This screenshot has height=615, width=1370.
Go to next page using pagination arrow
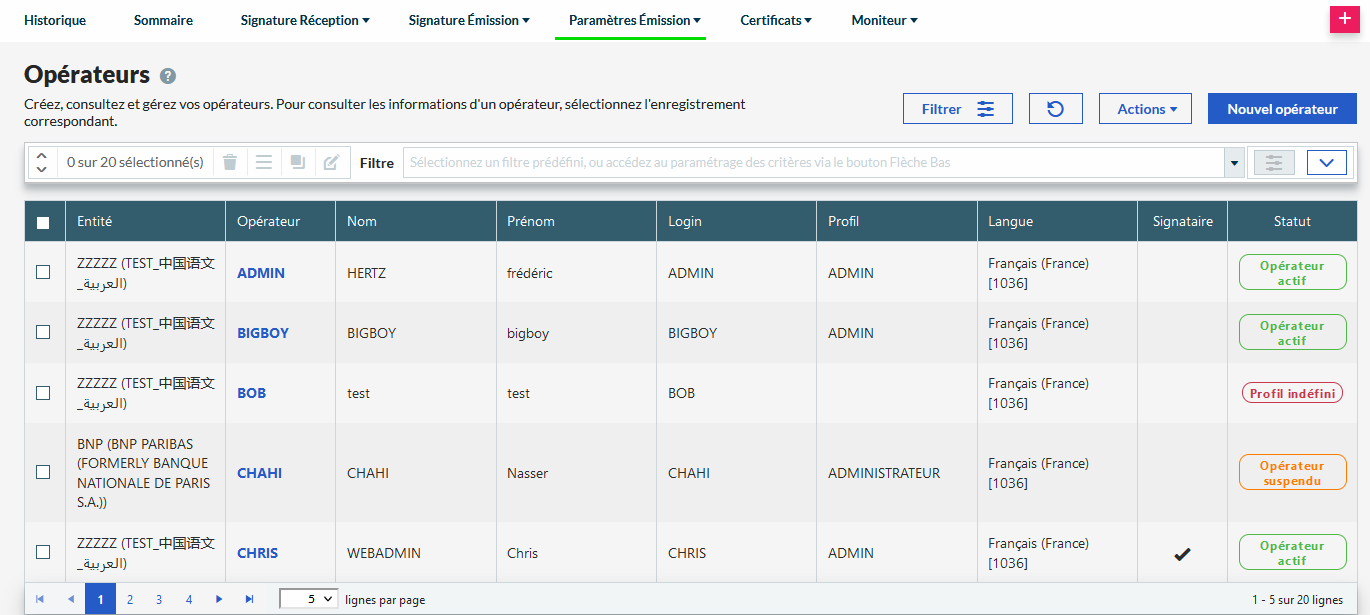pyautogui.click(x=219, y=599)
